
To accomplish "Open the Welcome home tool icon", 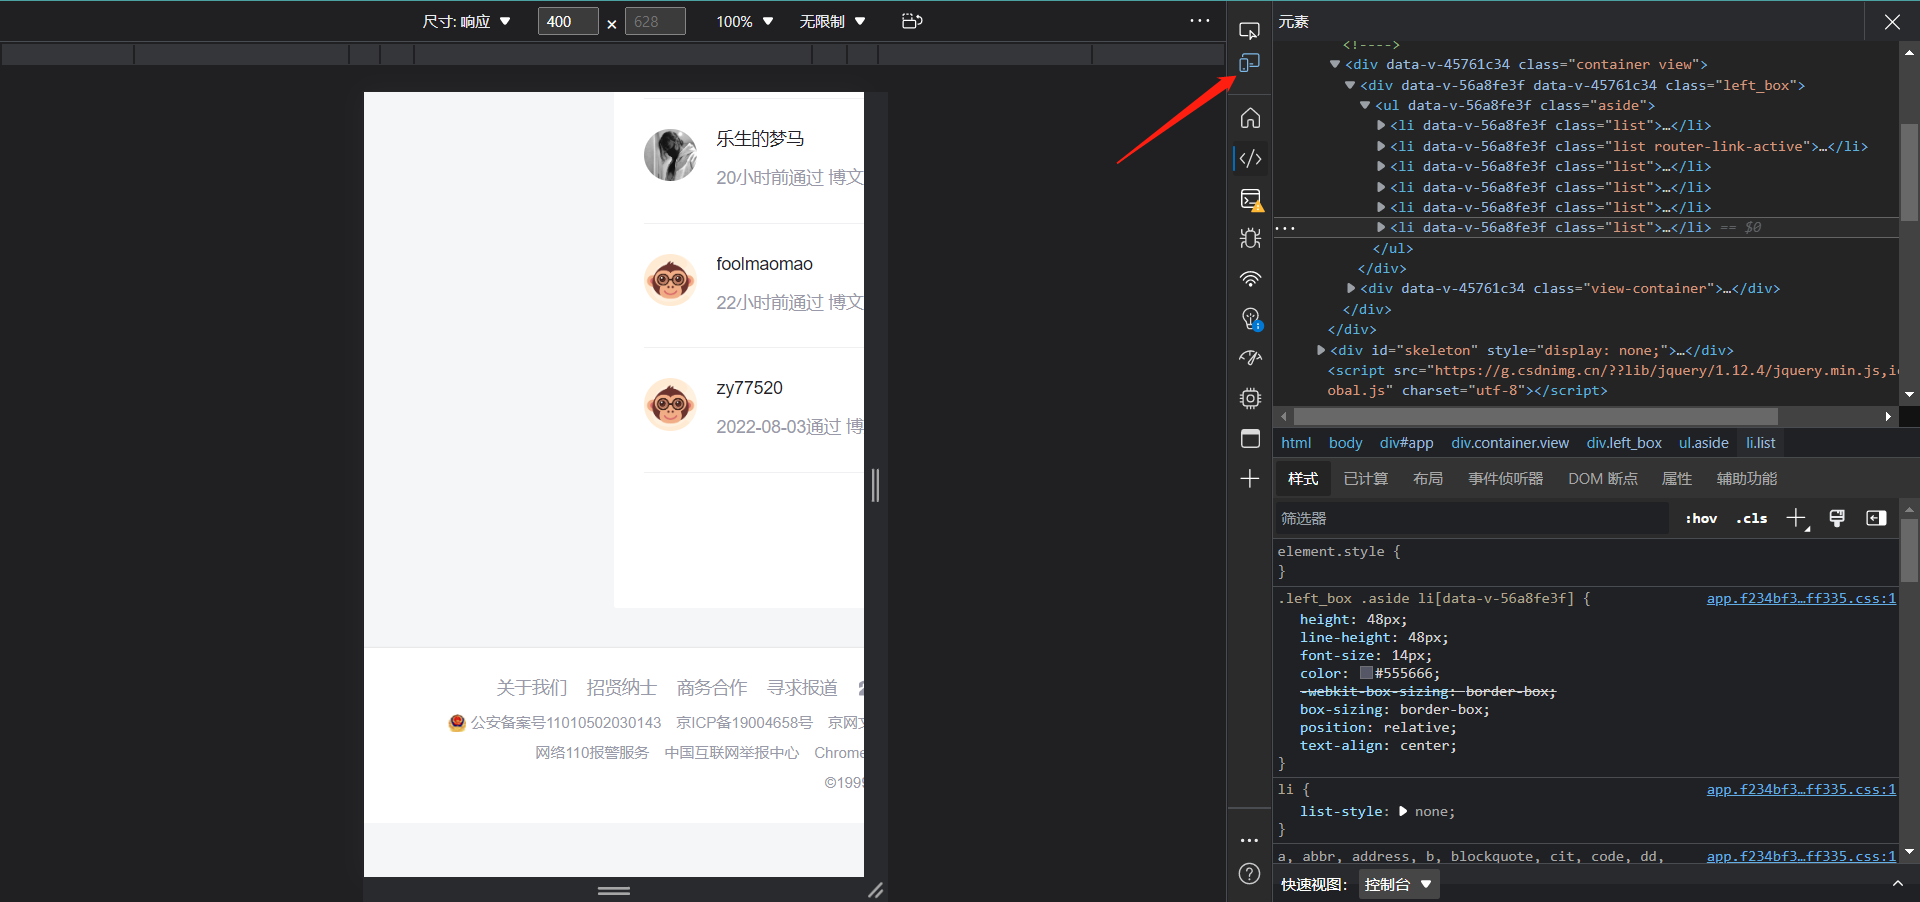I will pyautogui.click(x=1250, y=118).
